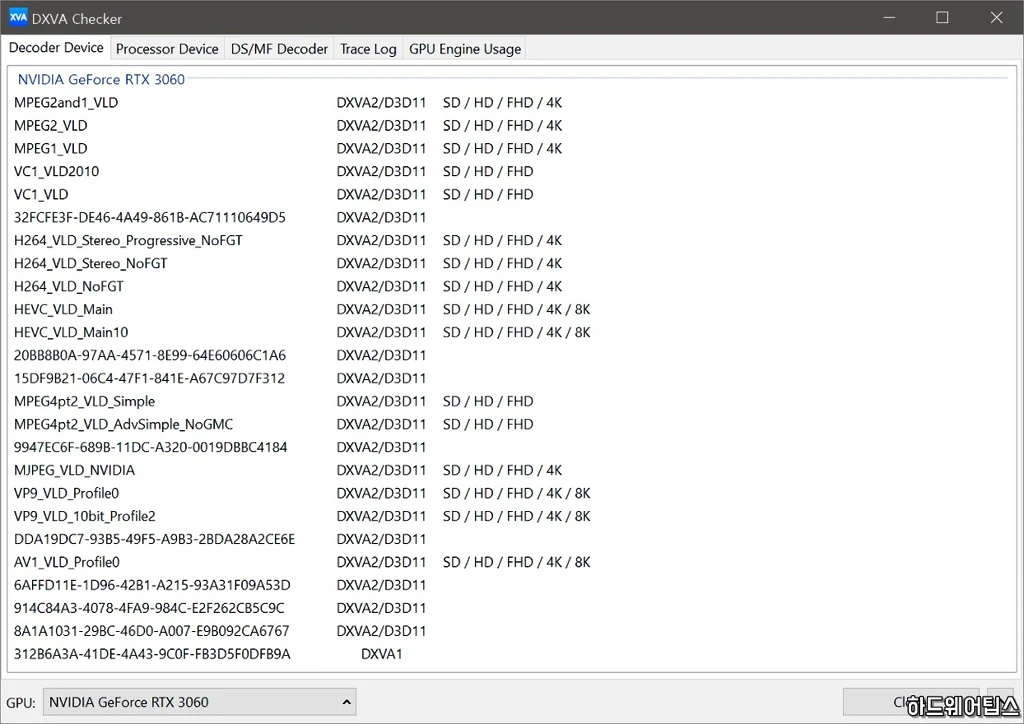Open the Processor Device tab
The width and height of the screenshot is (1024, 724).
click(167, 49)
